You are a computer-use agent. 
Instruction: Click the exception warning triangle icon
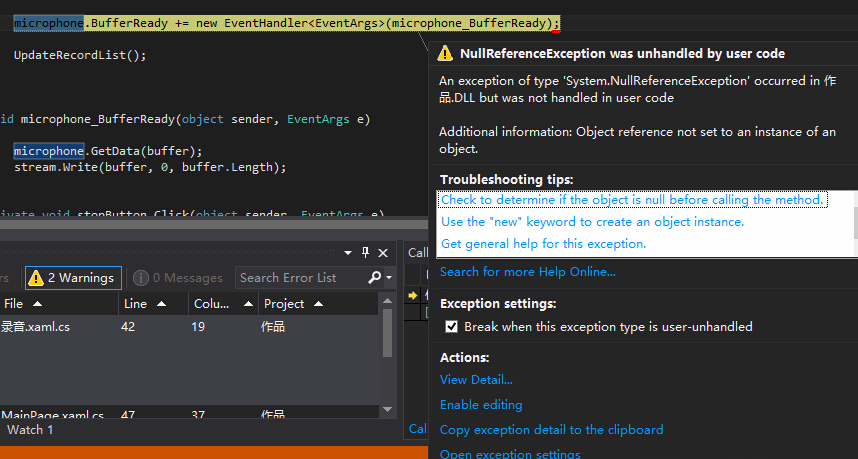[445, 53]
